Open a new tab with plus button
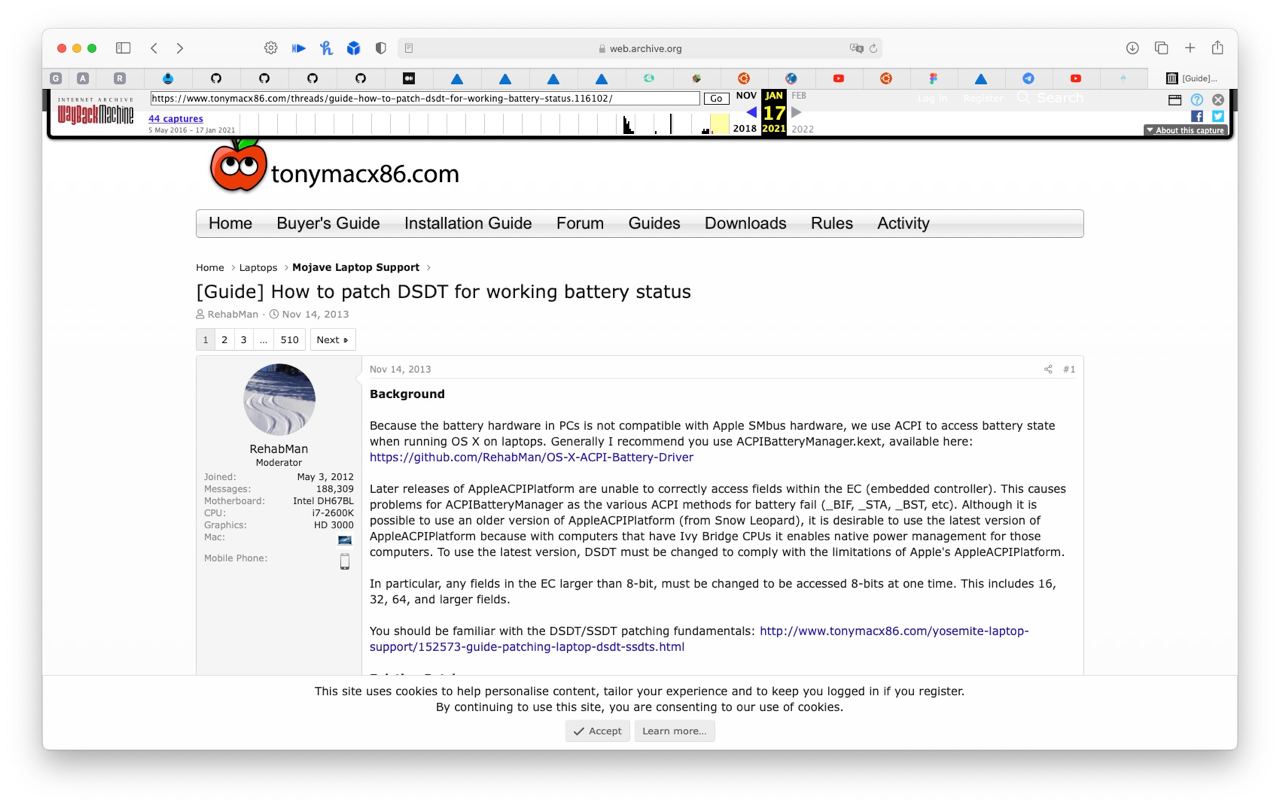The width and height of the screenshot is (1280, 806). tap(1190, 48)
